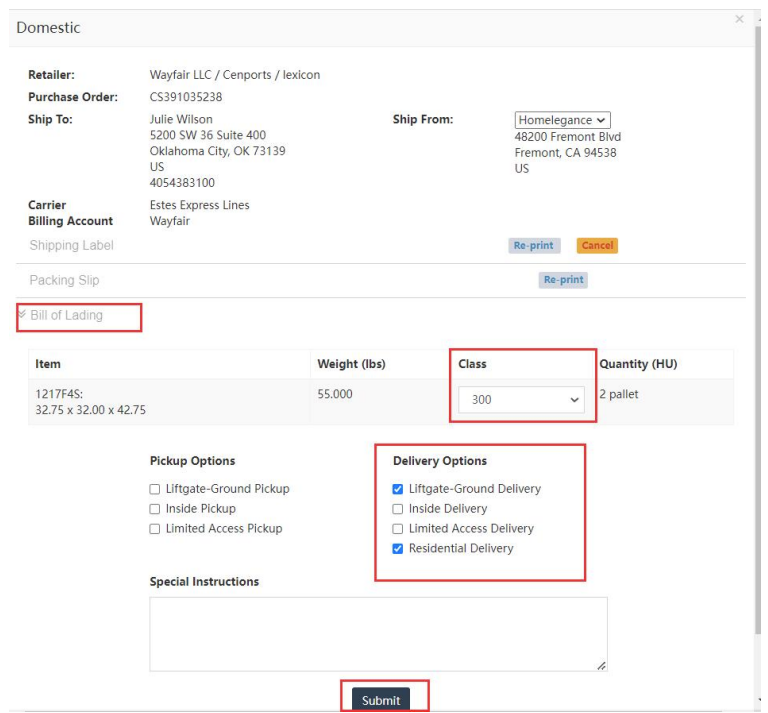Screen dimensions: 768x713
Task: Check Limited Access Delivery option
Action: click(398, 529)
